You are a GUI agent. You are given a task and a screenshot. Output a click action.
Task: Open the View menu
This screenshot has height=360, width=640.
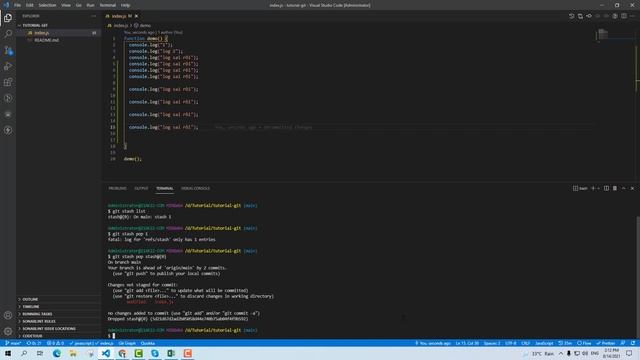66,5
